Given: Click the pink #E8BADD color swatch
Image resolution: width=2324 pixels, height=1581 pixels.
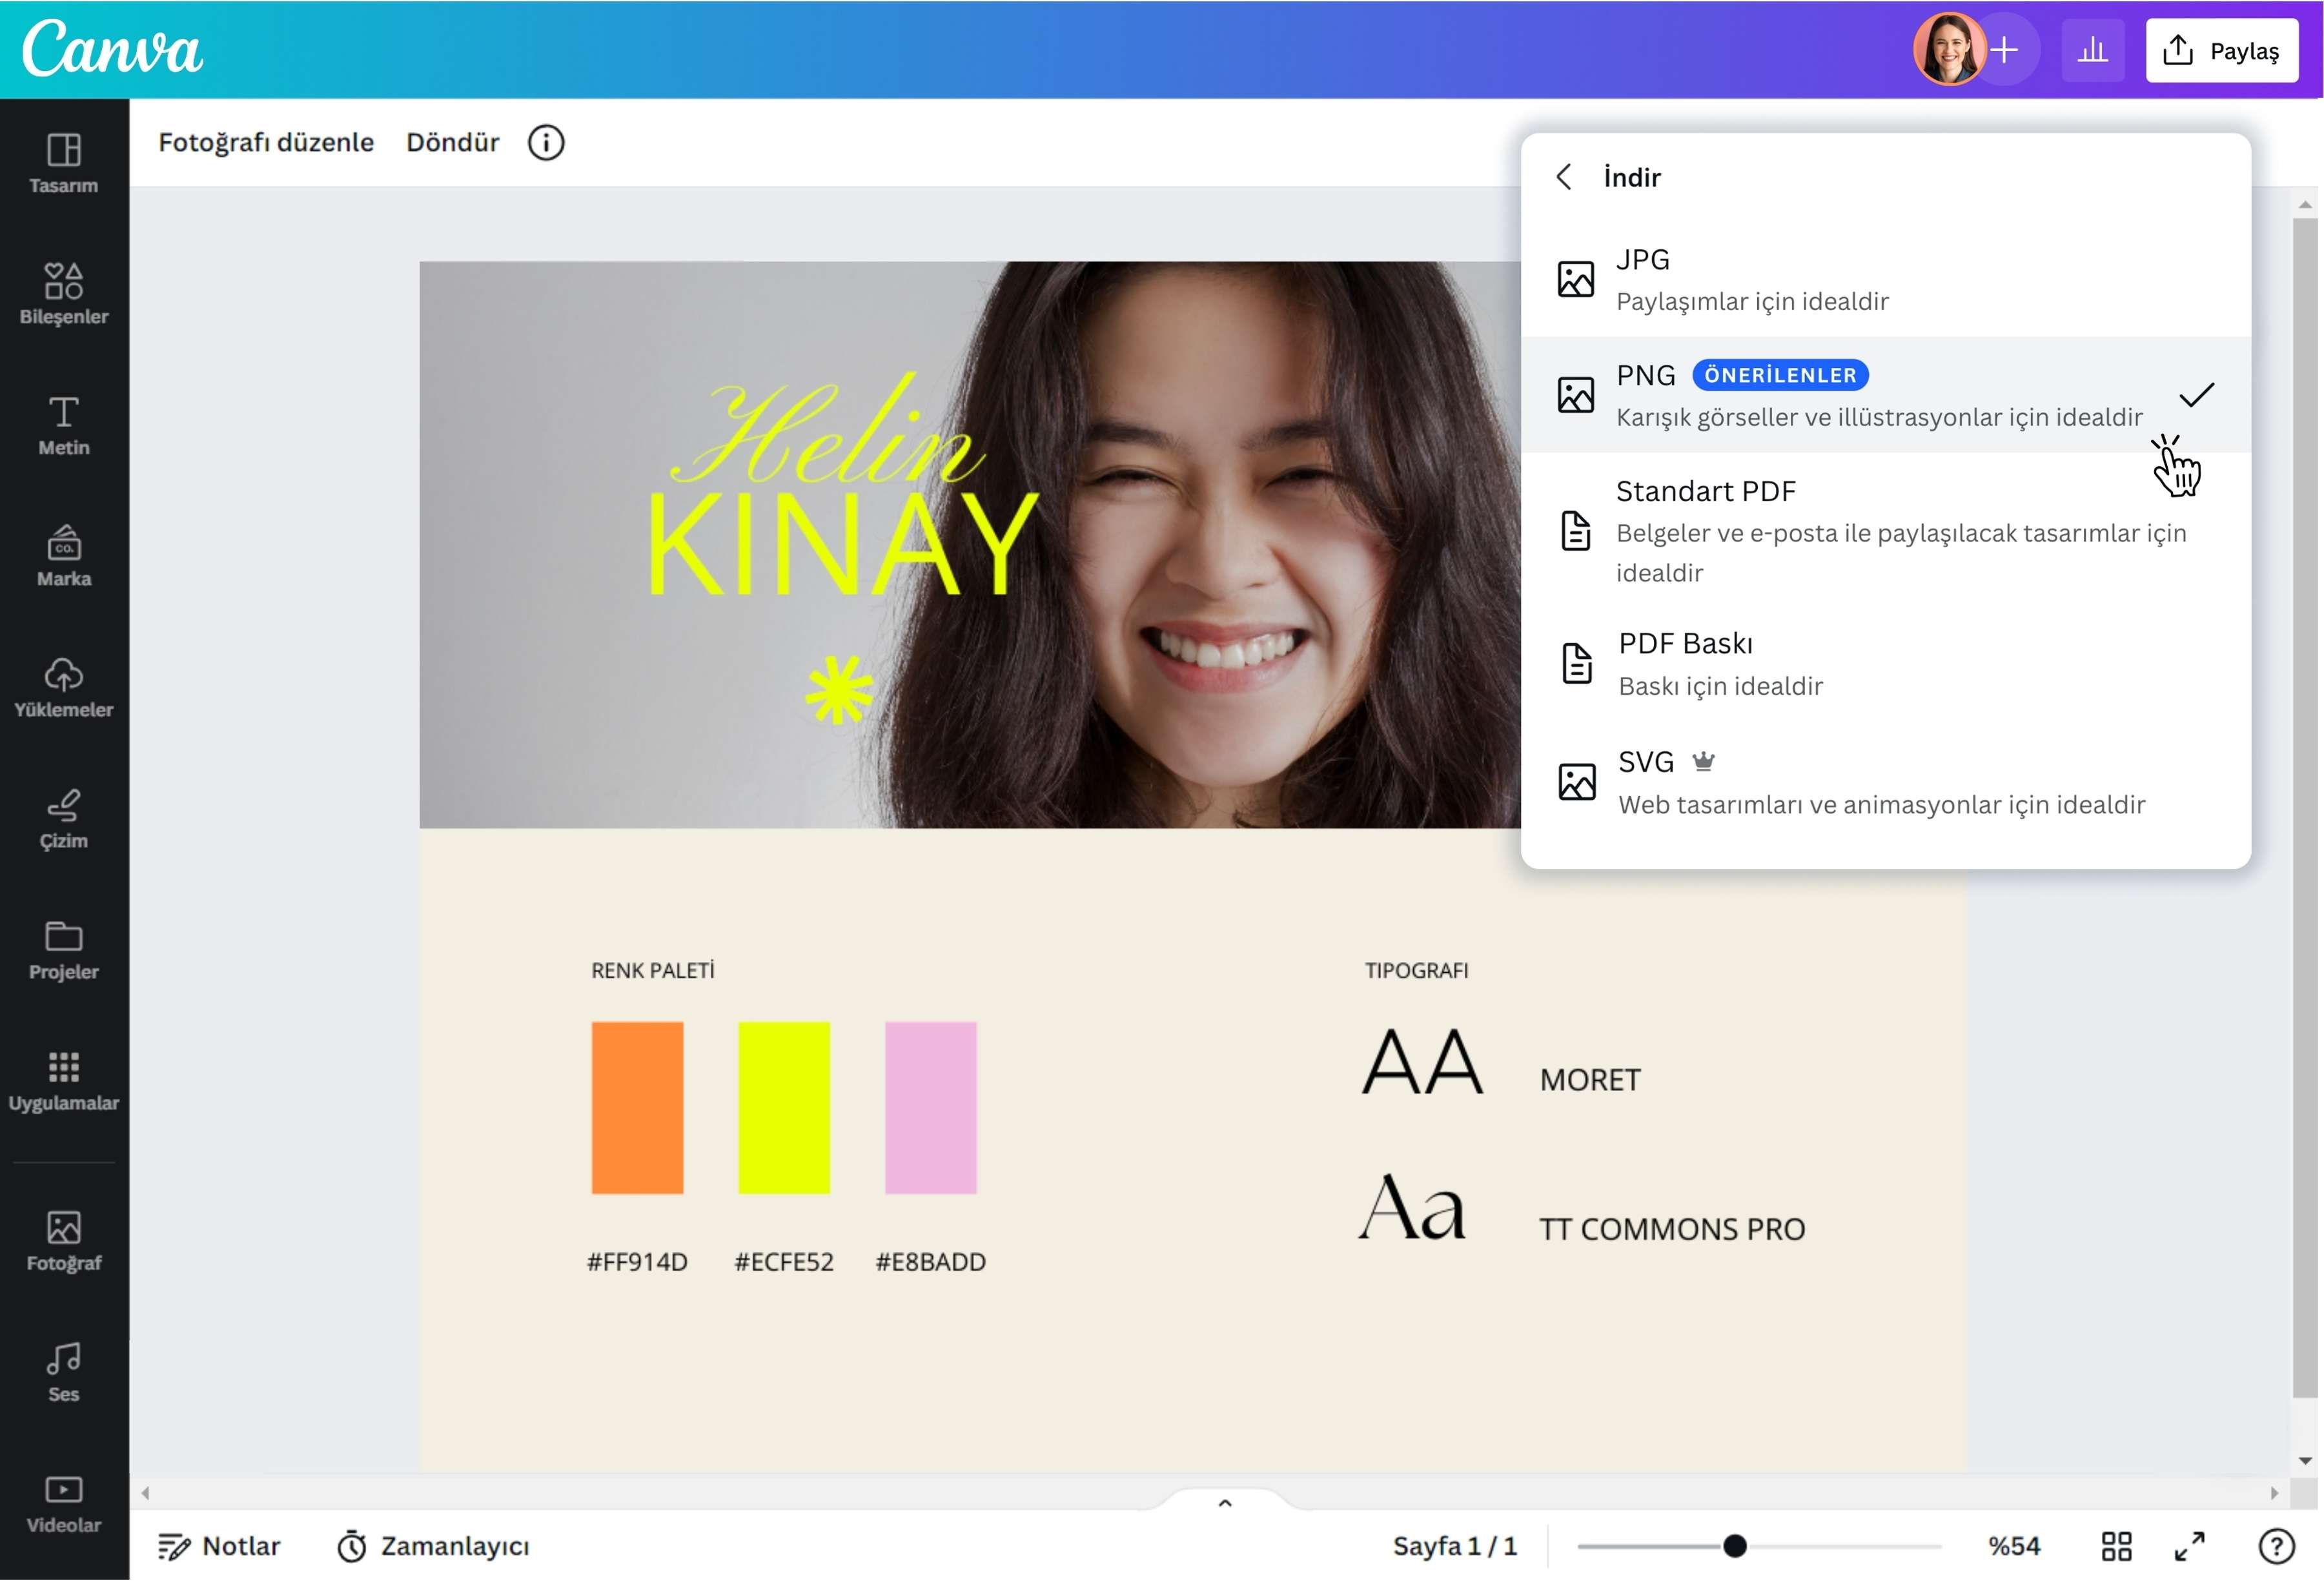Looking at the screenshot, I should tap(931, 1107).
